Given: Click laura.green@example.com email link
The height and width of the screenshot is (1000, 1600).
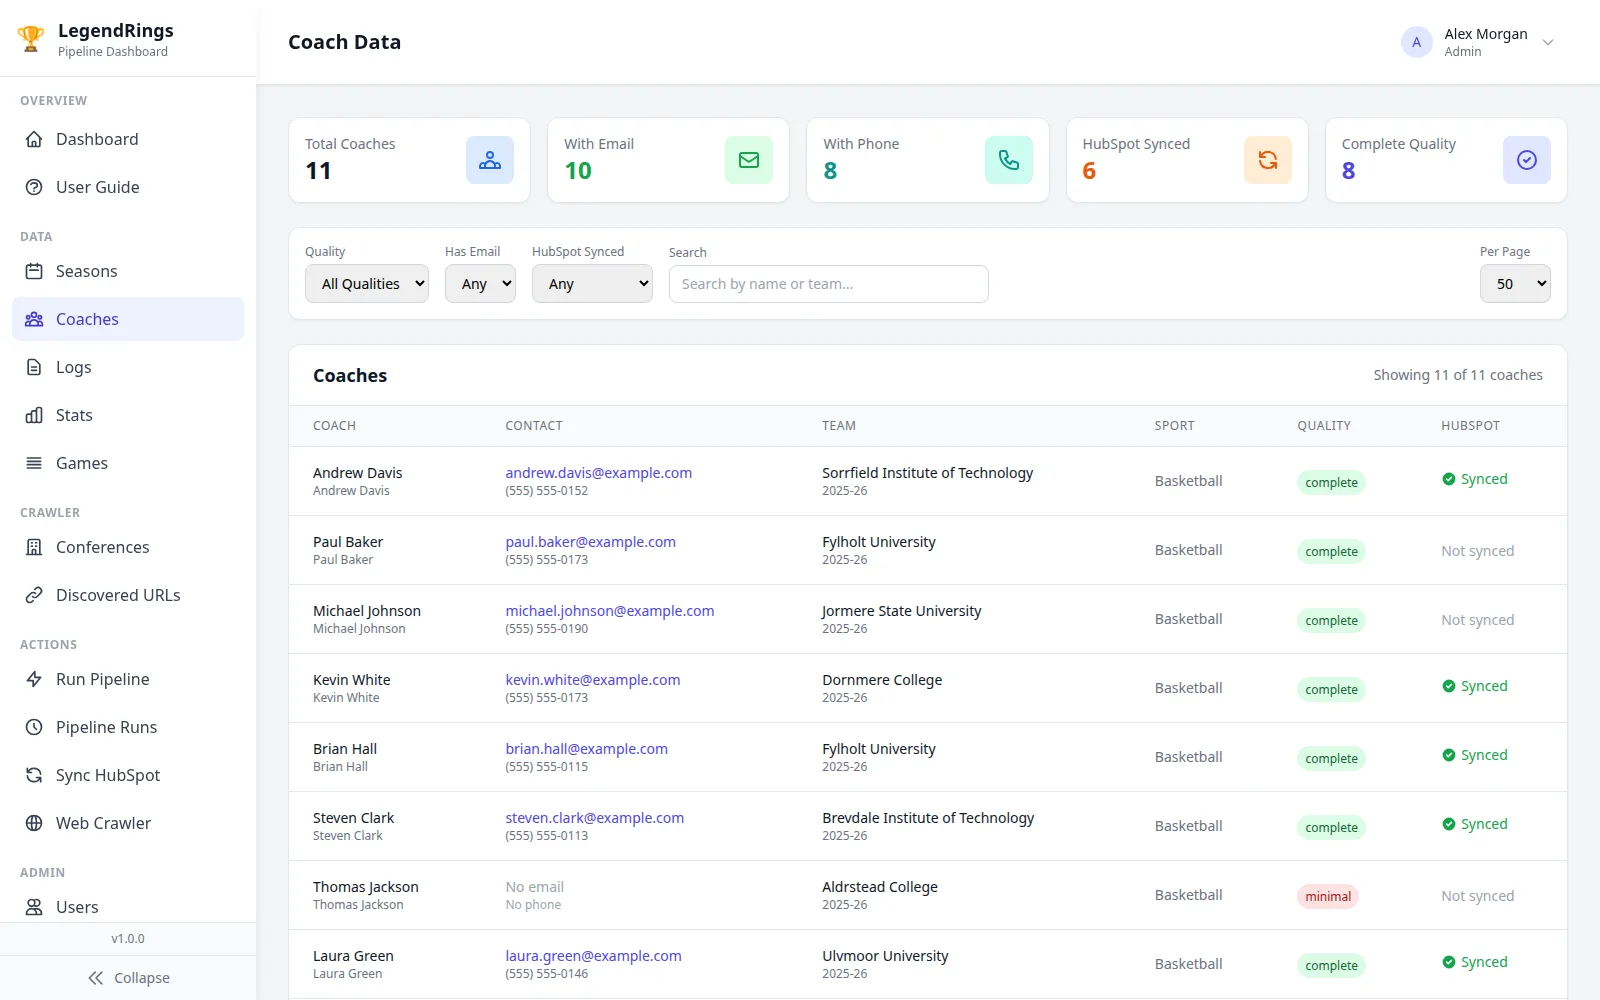Looking at the screenshot, I should [593, 956].
